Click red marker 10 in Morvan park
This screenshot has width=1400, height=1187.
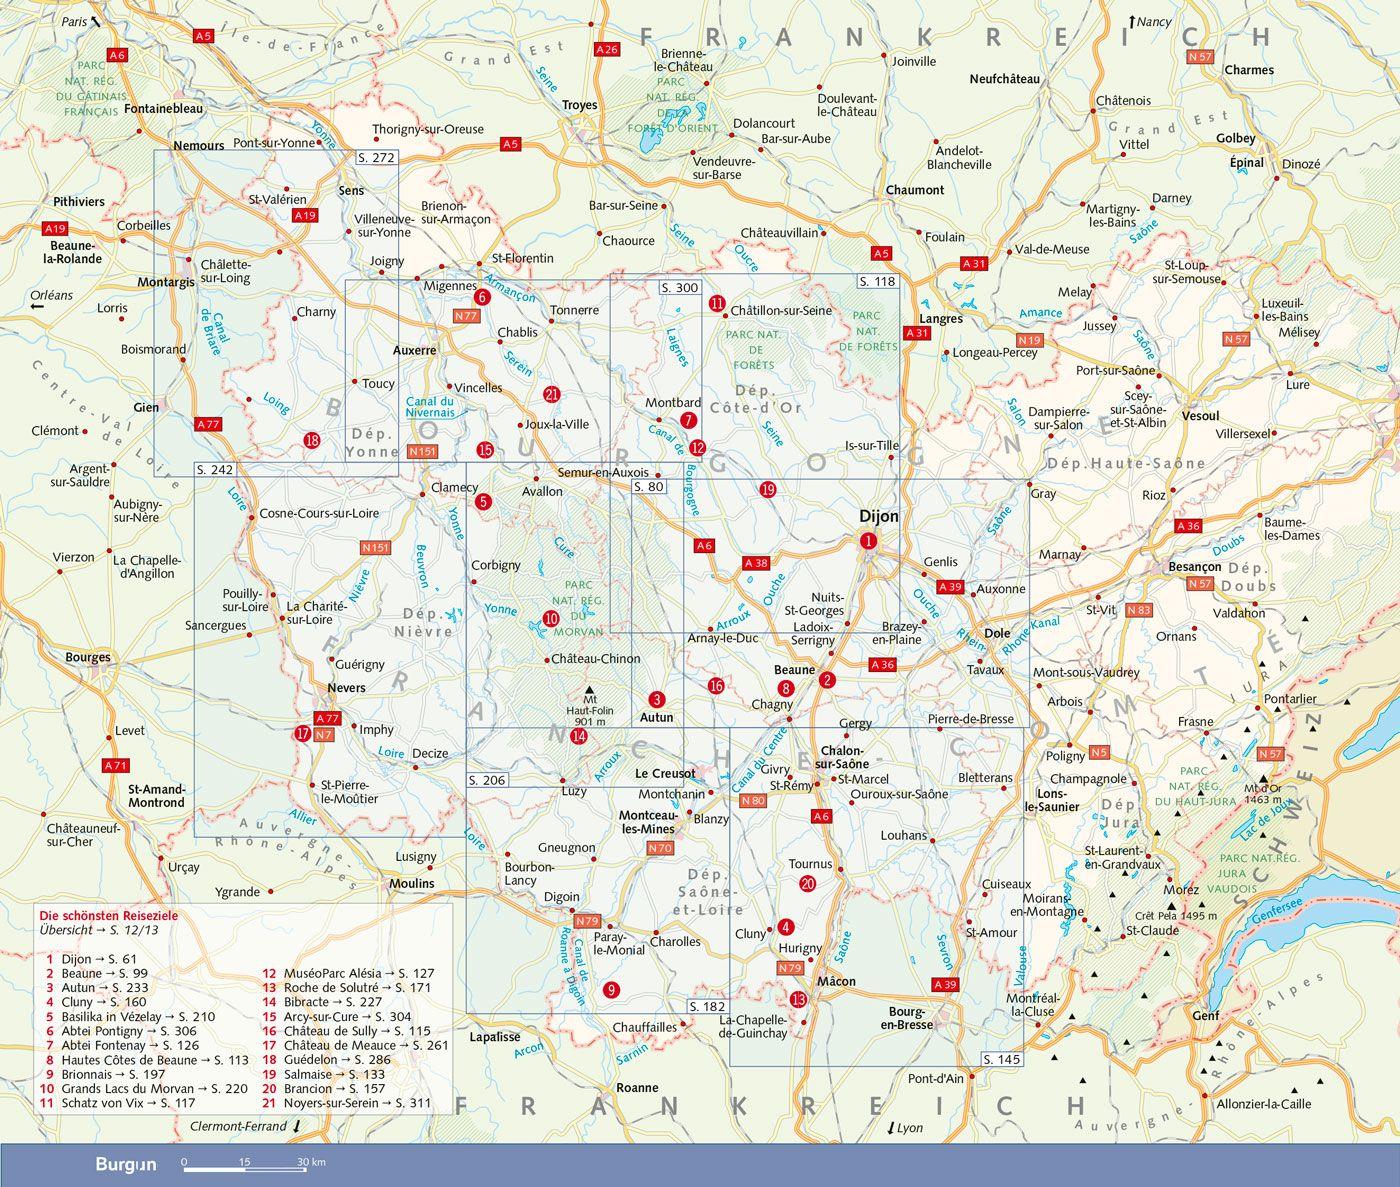(551, 618)
